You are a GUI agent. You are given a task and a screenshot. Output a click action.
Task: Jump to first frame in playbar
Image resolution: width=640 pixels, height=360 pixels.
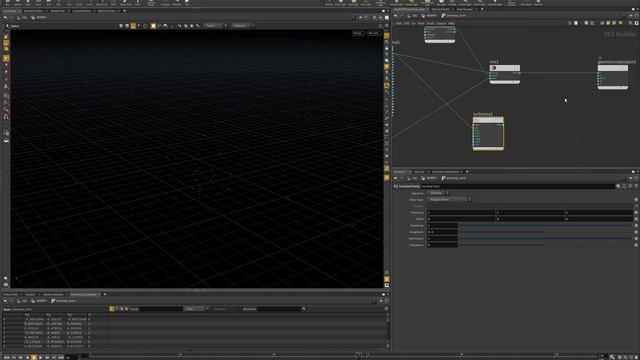pos(7,357)
